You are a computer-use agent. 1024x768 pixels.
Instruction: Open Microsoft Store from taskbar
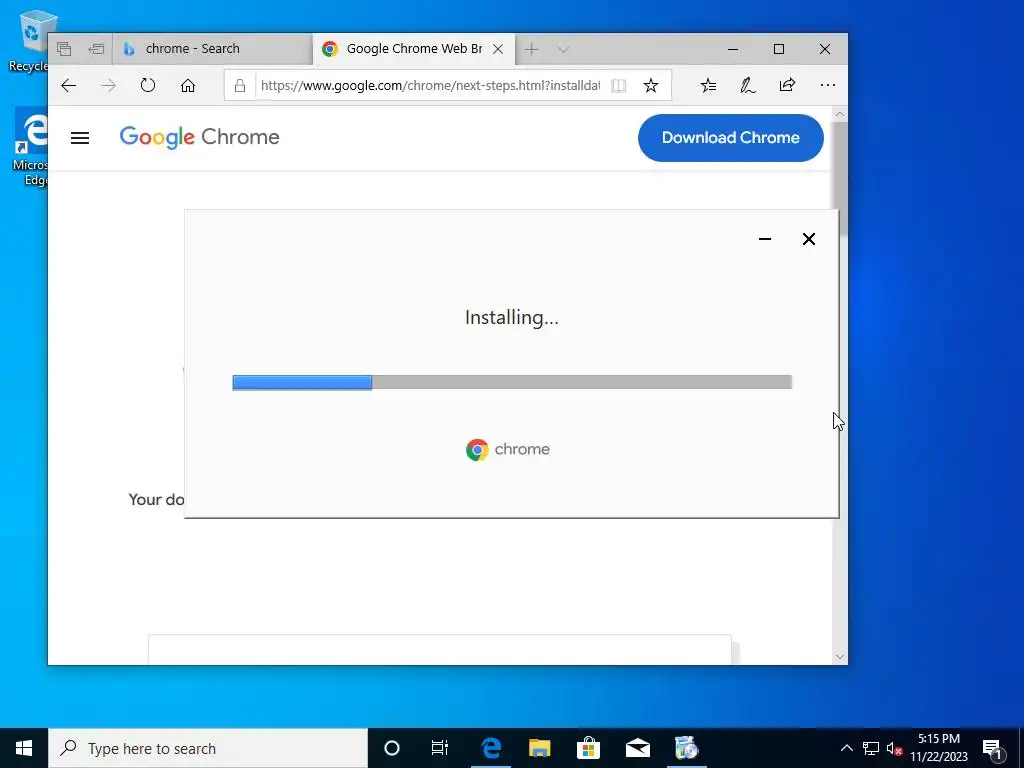588,748
